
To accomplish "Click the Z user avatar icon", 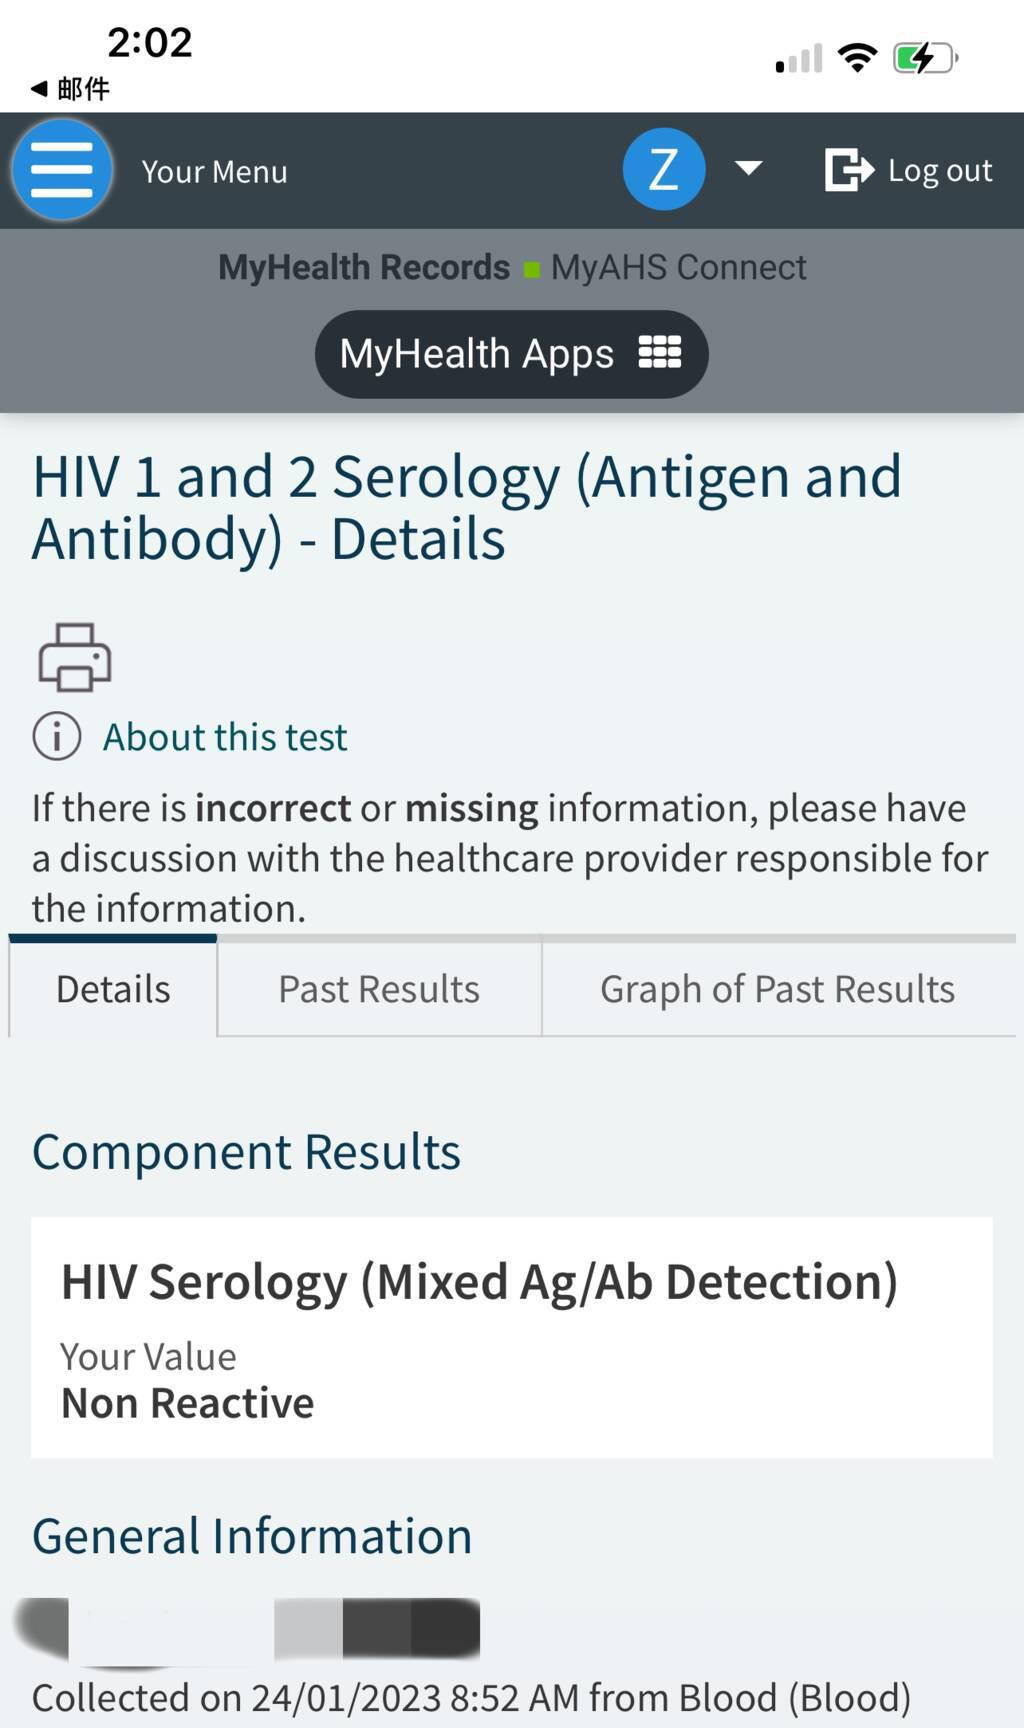I will click(664, 169).
